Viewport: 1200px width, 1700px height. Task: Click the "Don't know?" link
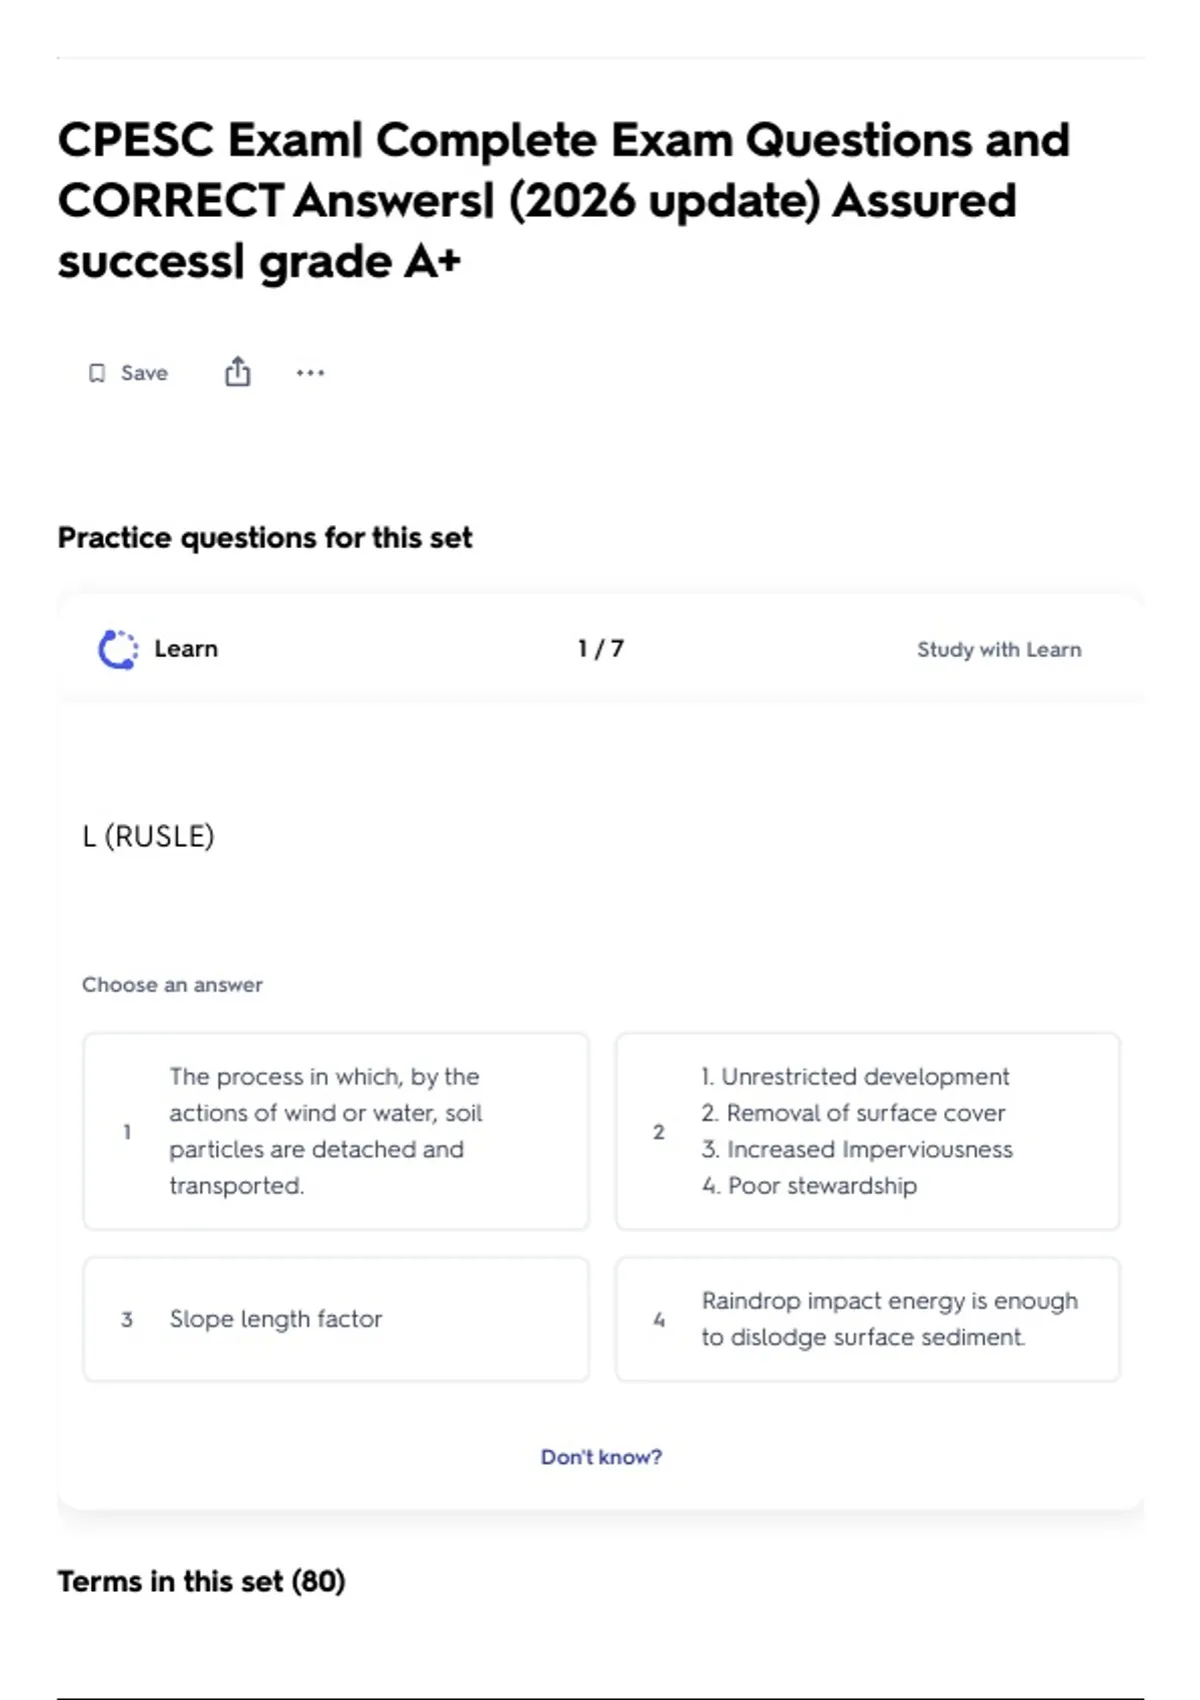pyautogui.click(x=601, y=1457)
